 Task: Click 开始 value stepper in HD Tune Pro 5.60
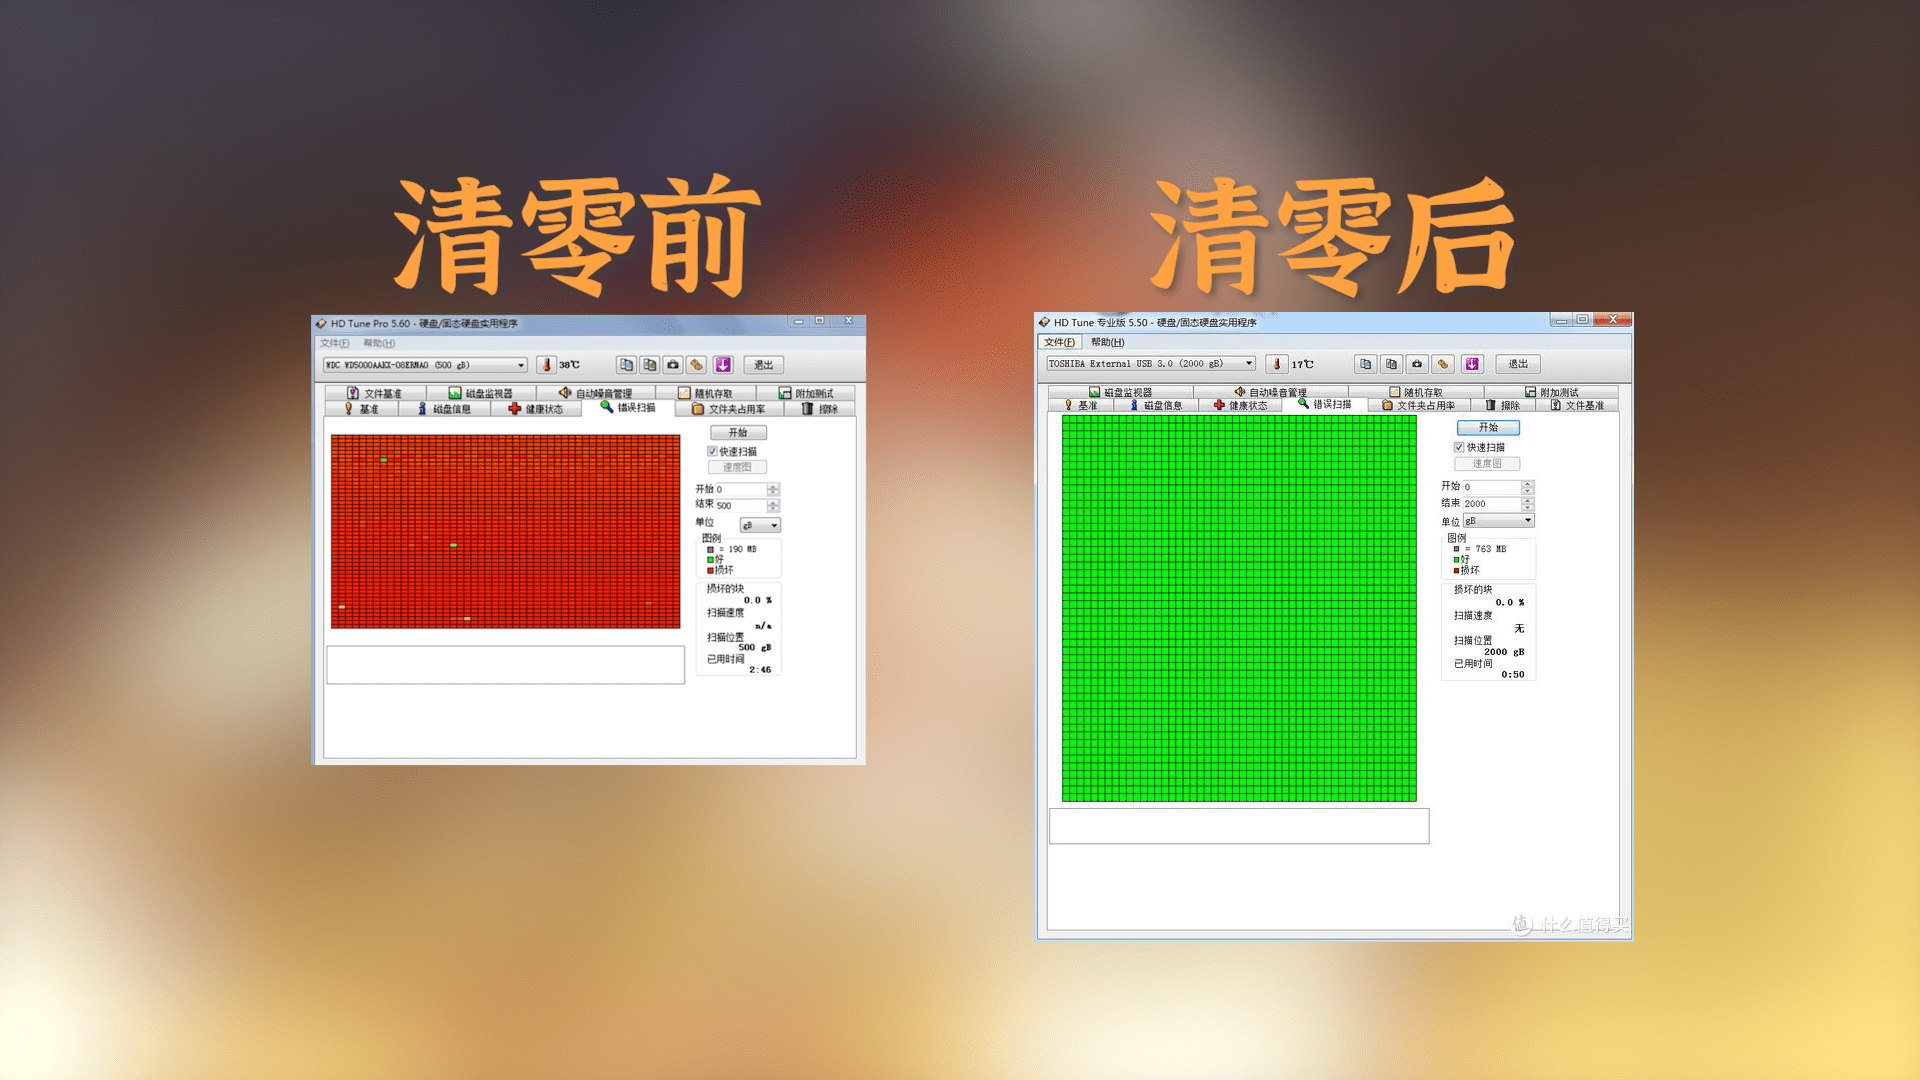pos(773,490)
